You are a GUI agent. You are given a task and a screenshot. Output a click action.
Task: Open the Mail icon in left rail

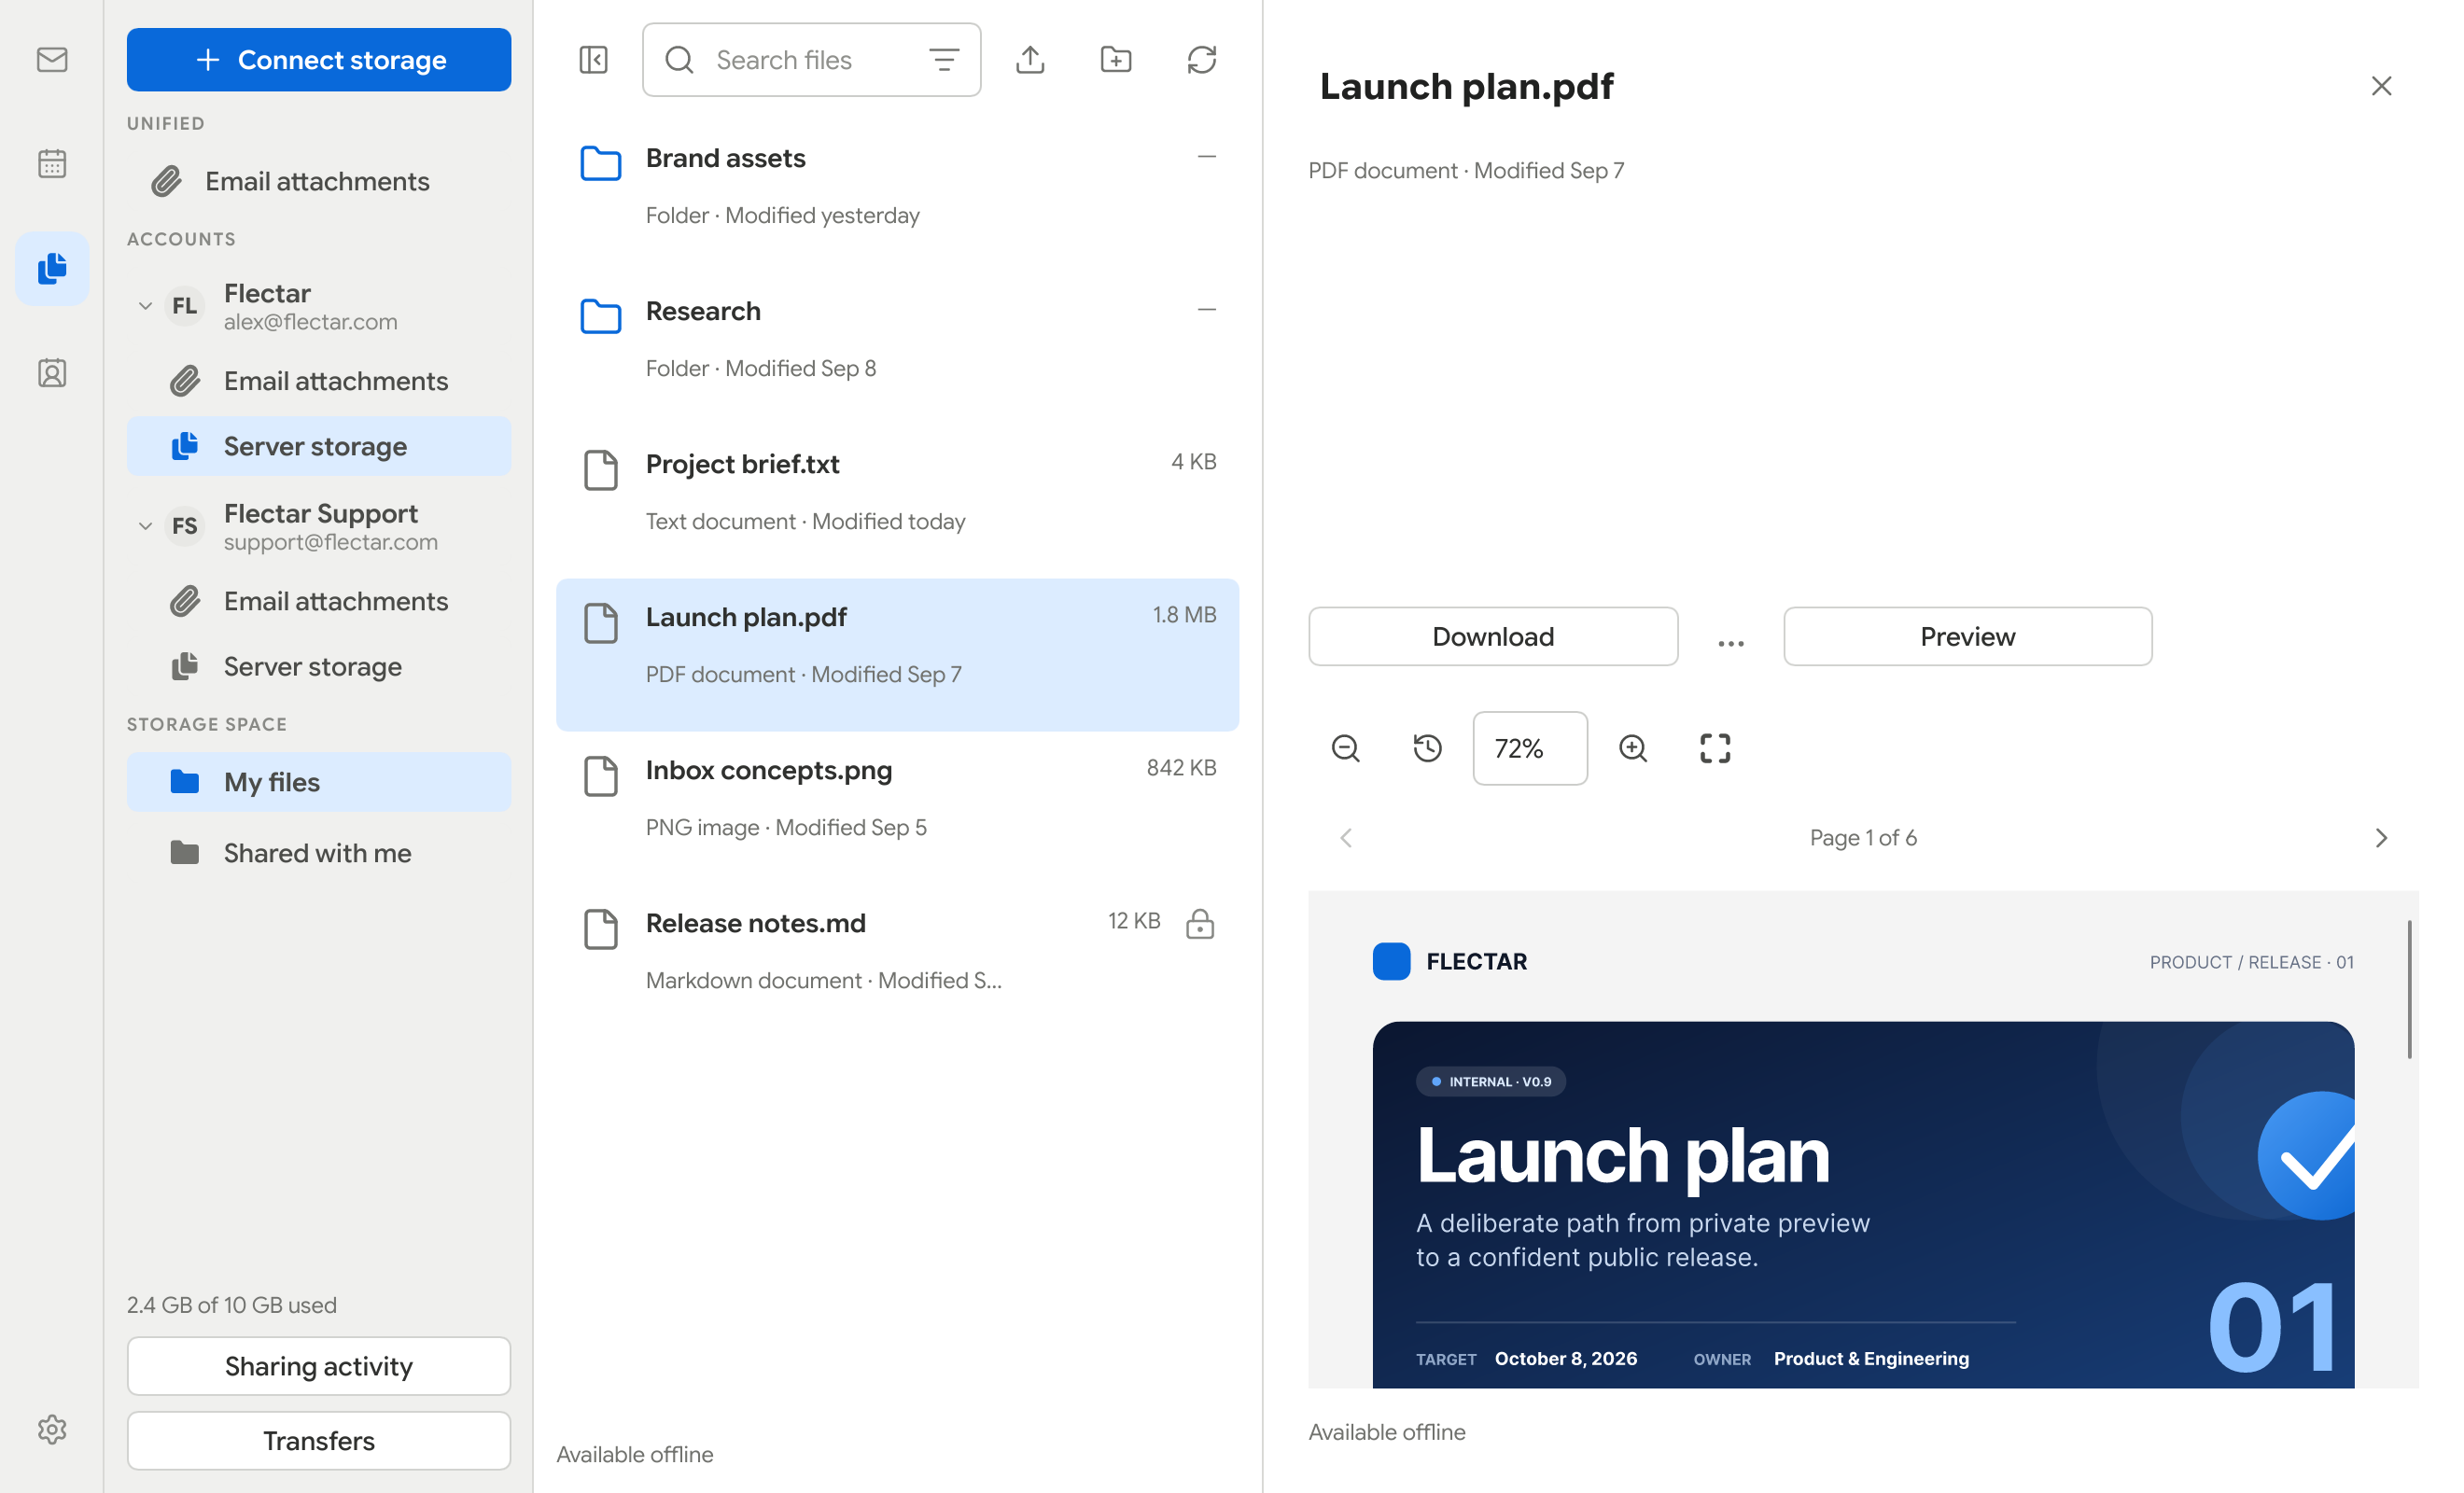click(52, 60)
